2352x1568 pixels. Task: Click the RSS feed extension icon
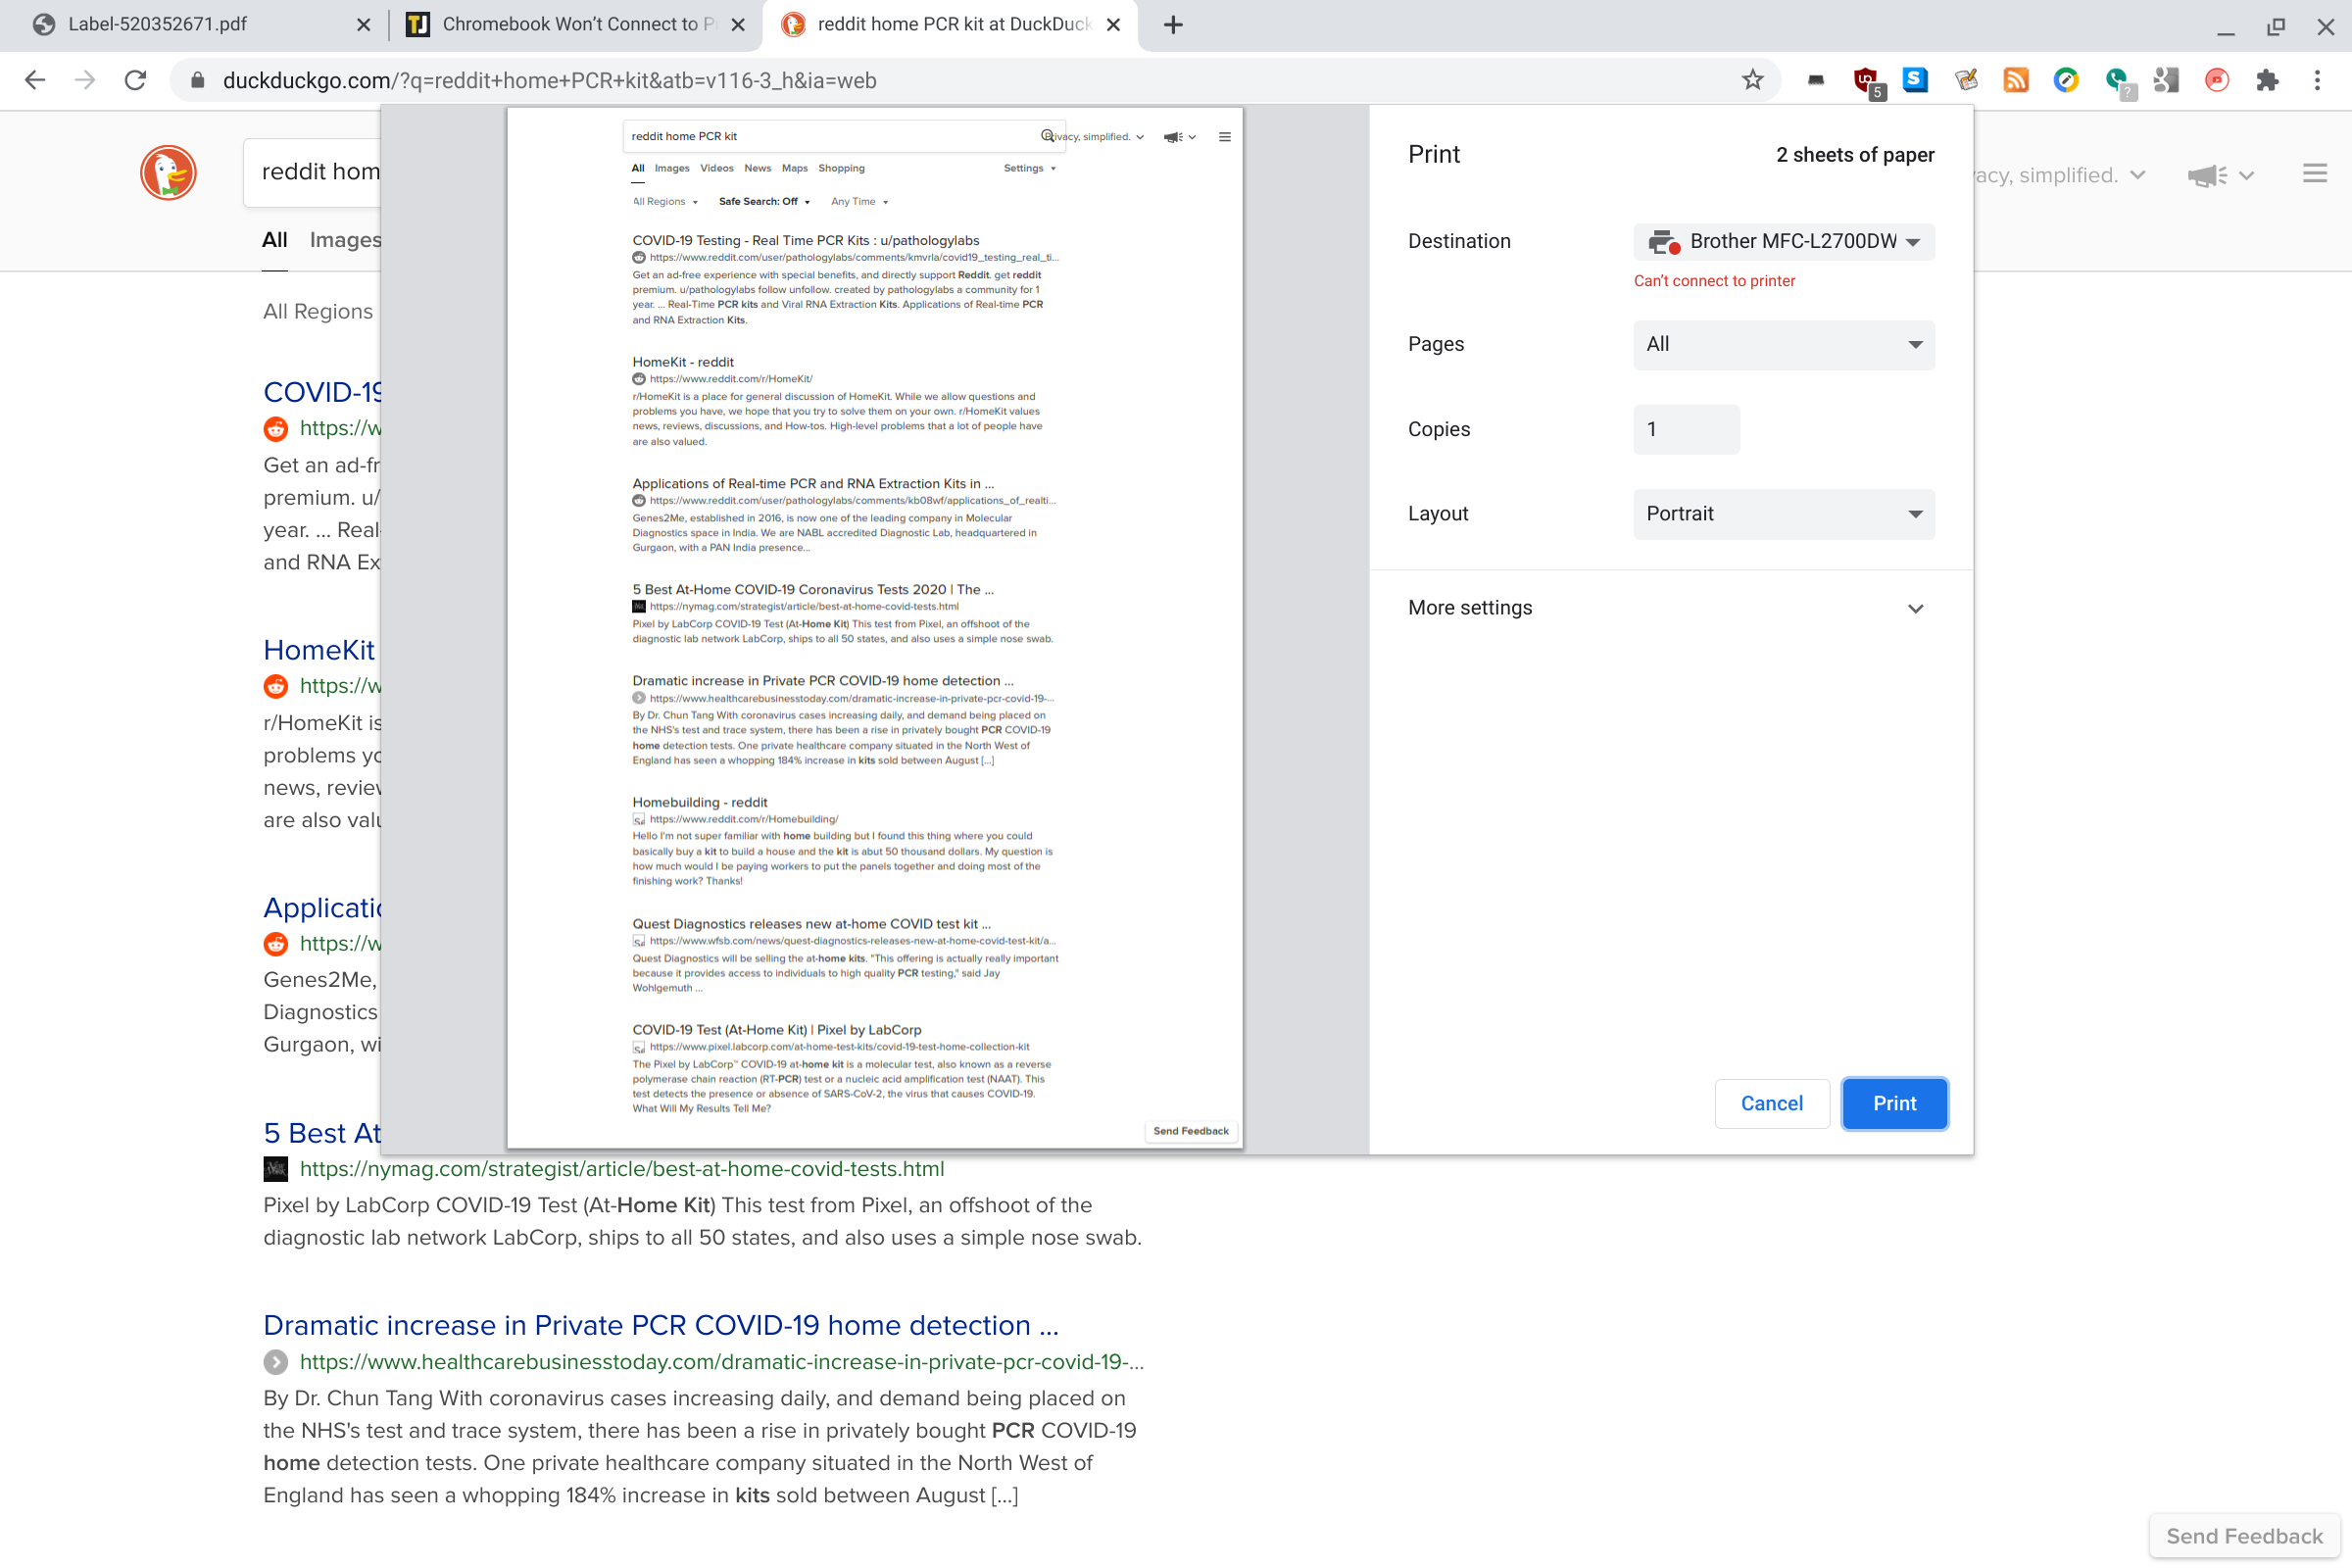tap(2015, 80)
